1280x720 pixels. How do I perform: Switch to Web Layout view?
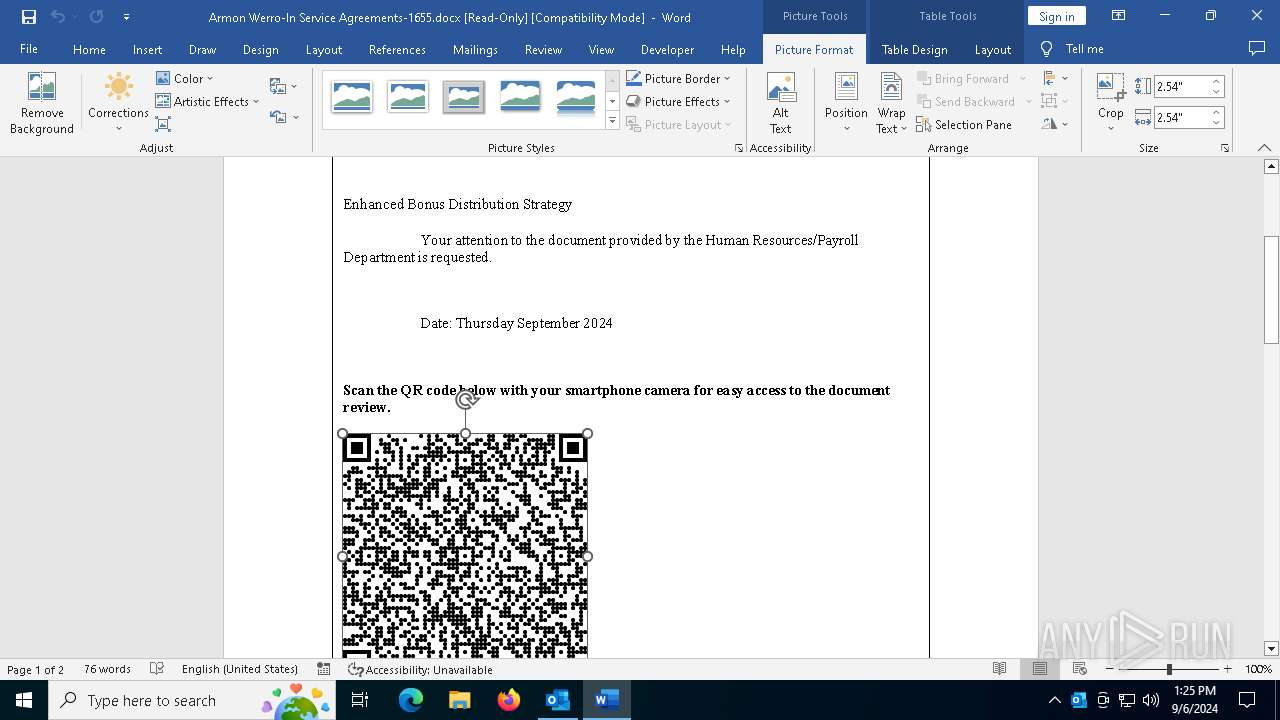1080,669
